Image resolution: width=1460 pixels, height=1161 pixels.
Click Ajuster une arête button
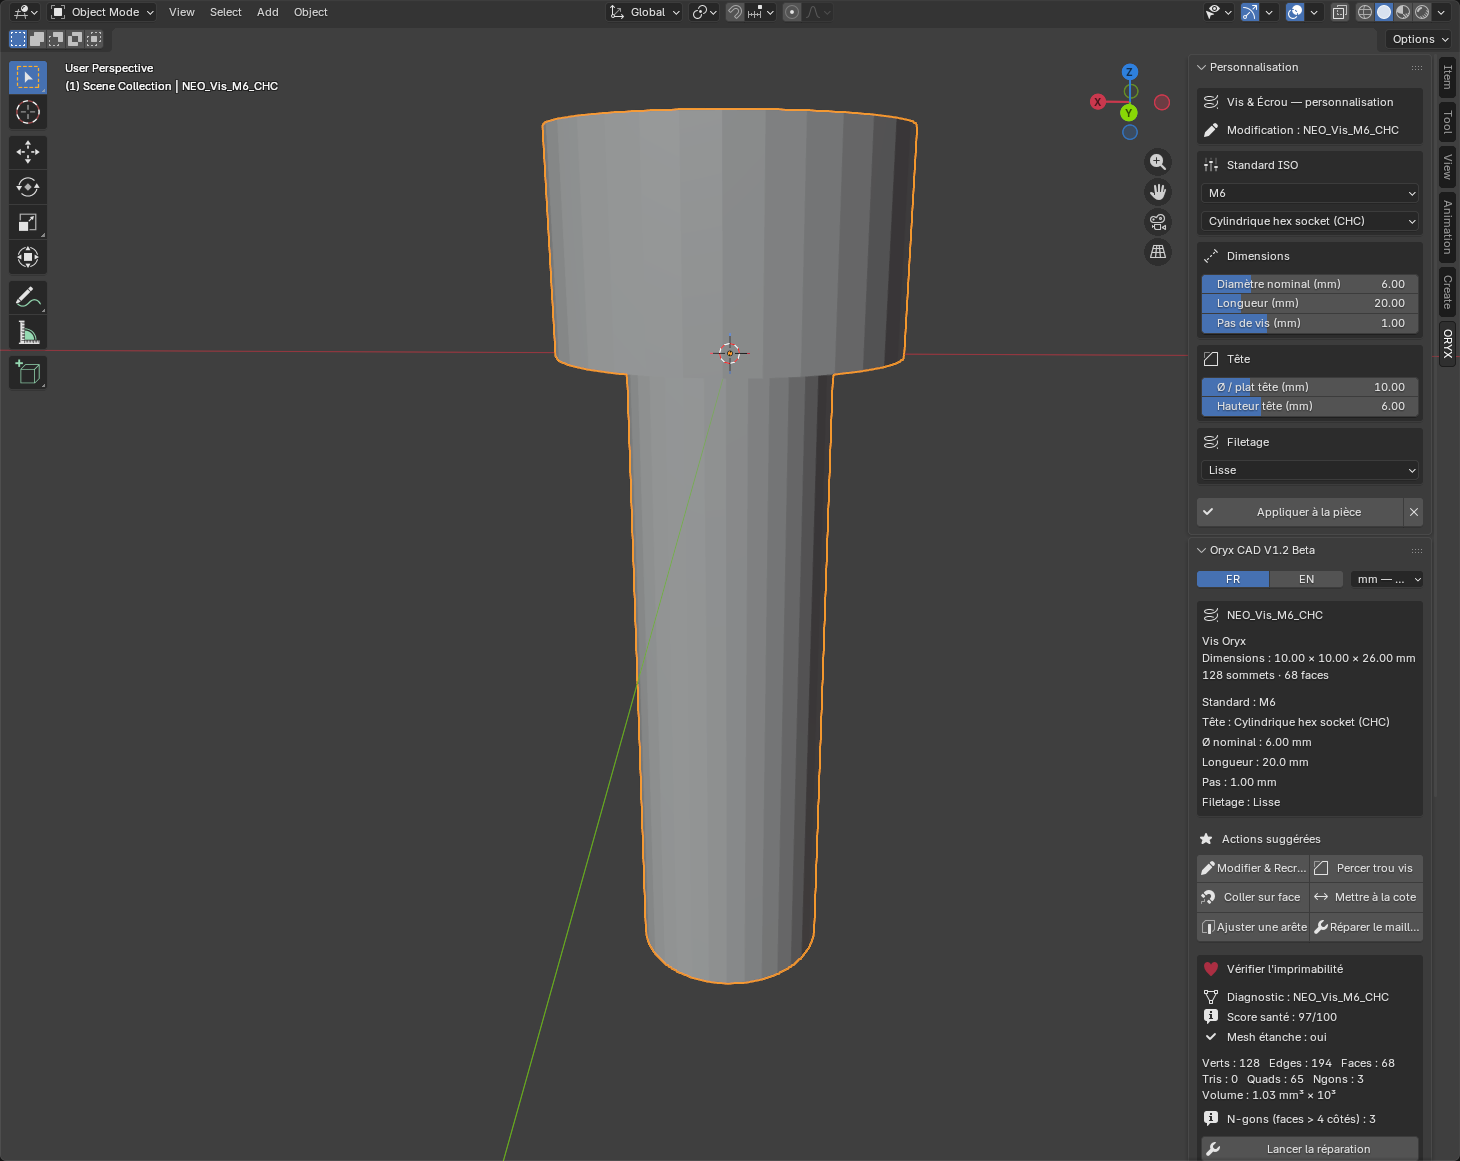(x=1253, y=927)
